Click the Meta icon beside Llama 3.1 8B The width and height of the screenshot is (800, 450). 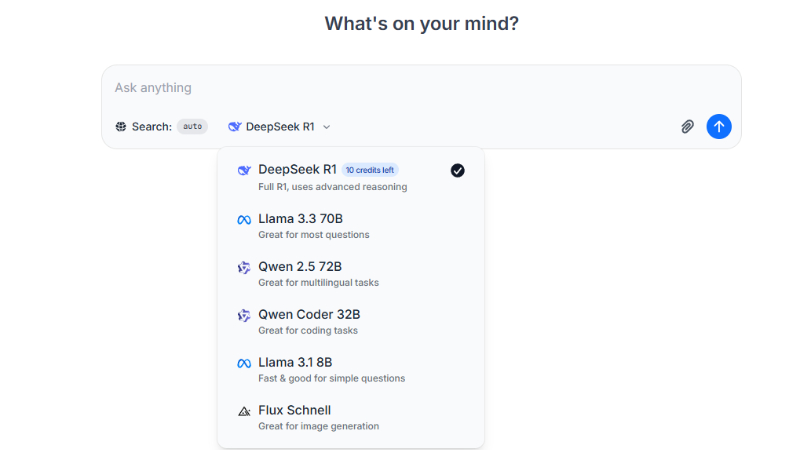pos(244,364)
